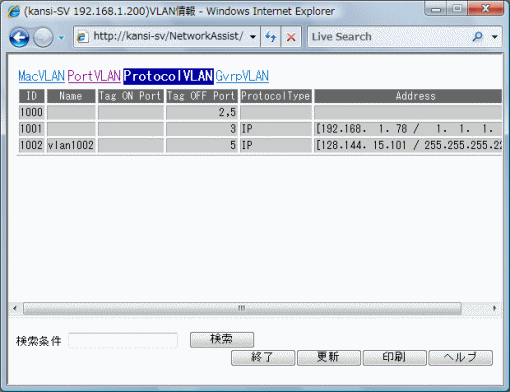The height and width of the screenshot is (392, 510).
Task: Click the browser Forward arrow button
Action: pos(43,37)
